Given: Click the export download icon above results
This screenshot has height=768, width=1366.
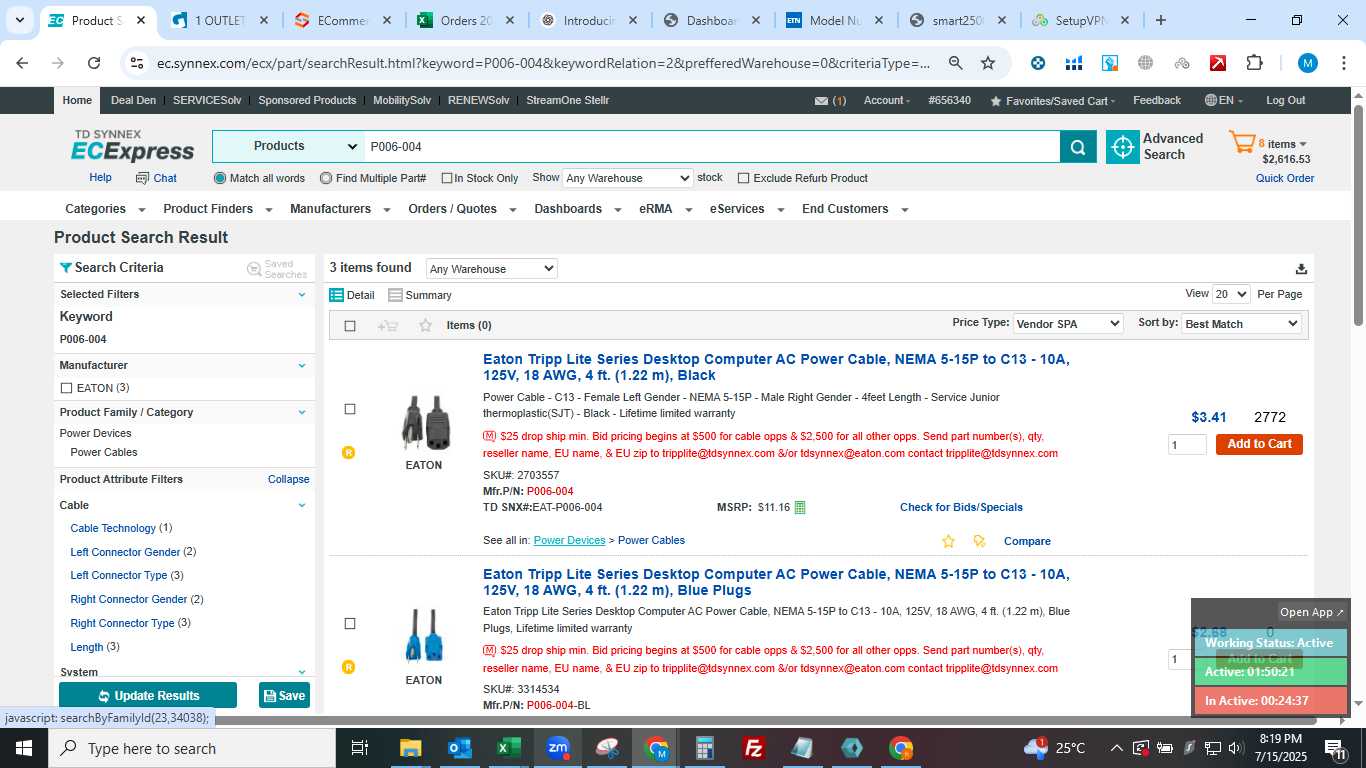Looking at the screenshot, I should point(1301,268).
